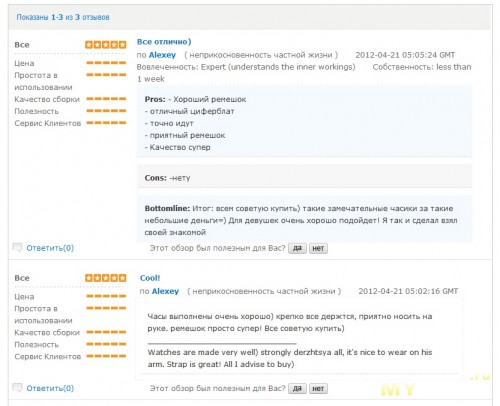This screenshot has height=406, width=500.
Task: Click the reply speech bubble icon under the Cool! review
Action: pyautogui.click(x=17, y=388)
